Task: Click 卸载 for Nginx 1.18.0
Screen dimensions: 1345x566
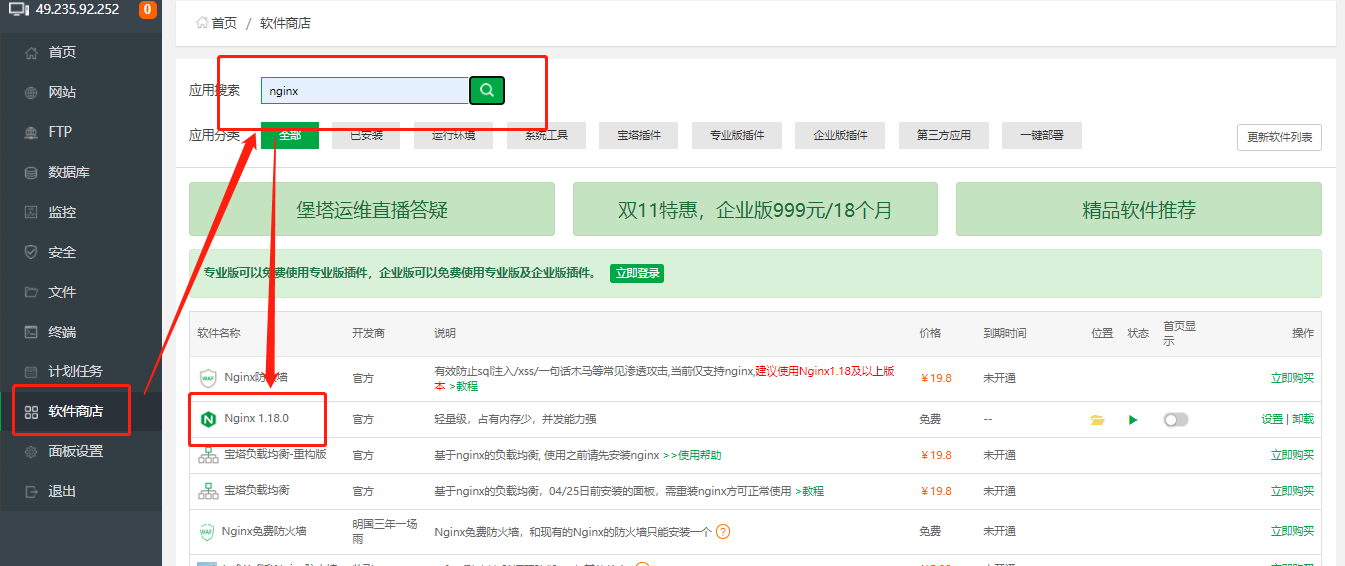Action: pyautogui.click(x=1303, y=419)
